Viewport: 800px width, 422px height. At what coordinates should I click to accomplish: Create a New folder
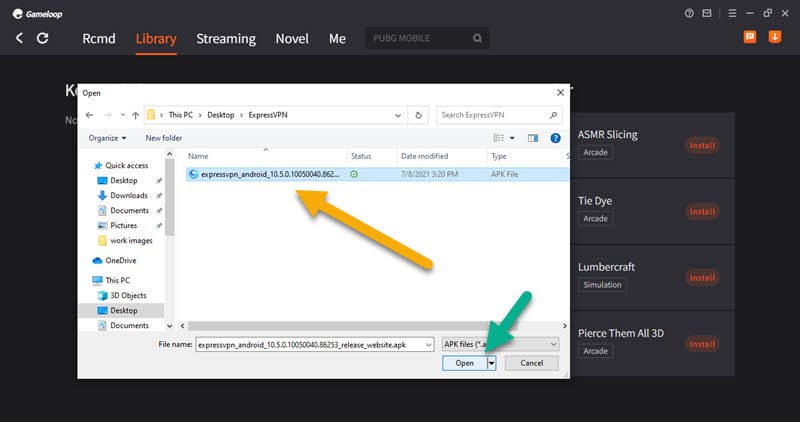[x=163, y=138]
